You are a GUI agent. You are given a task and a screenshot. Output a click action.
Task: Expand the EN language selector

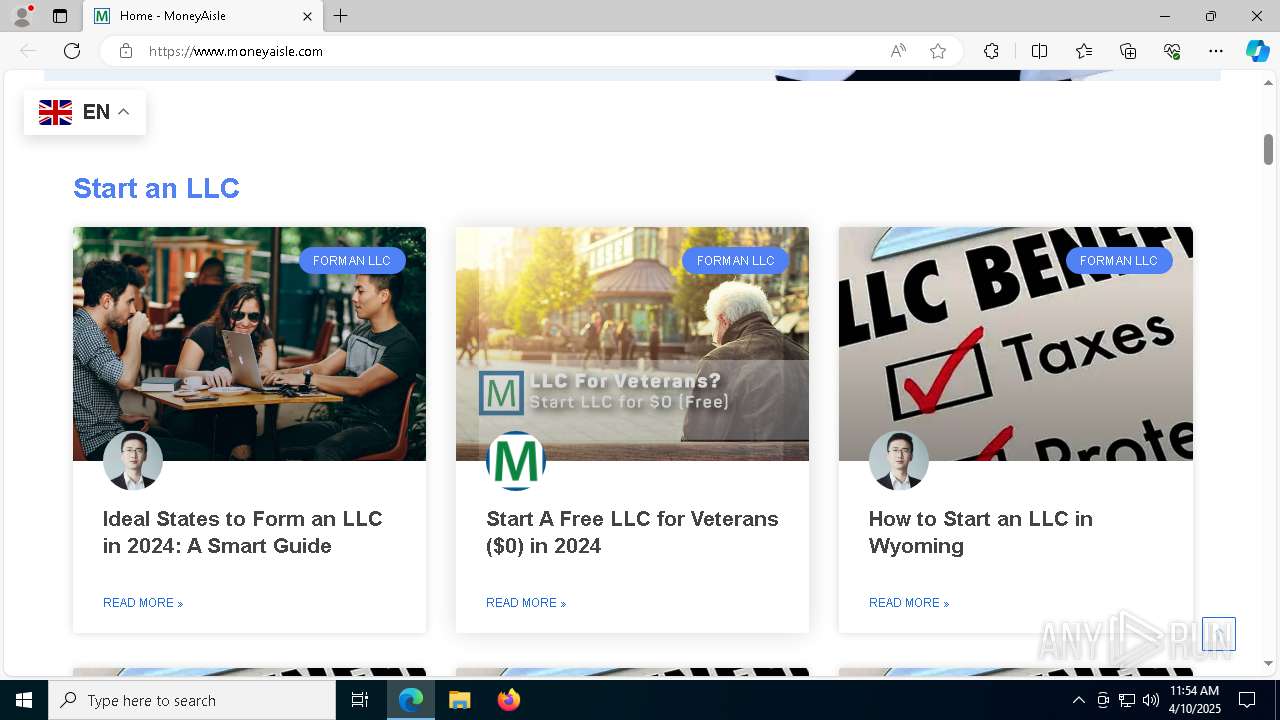tap(85, 112)
